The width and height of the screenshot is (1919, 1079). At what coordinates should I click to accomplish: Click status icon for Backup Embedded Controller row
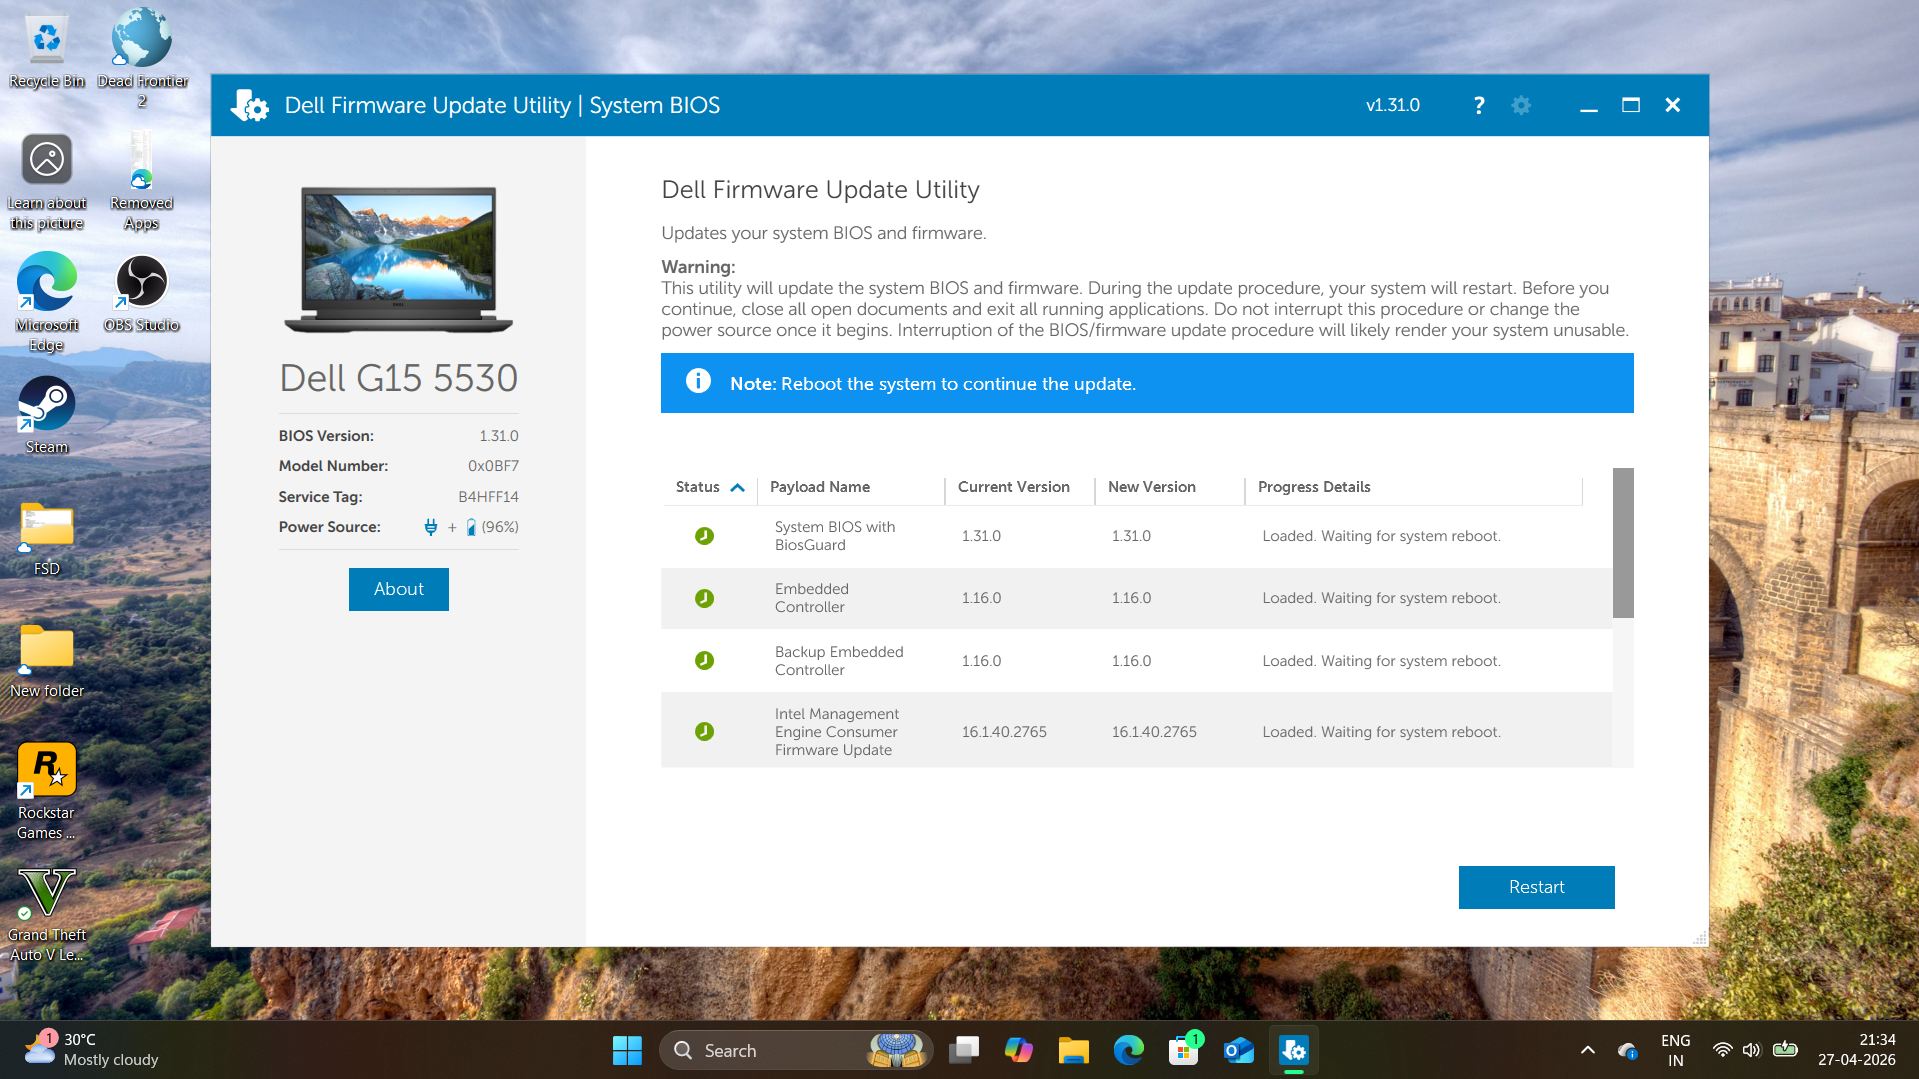[704, 660]
